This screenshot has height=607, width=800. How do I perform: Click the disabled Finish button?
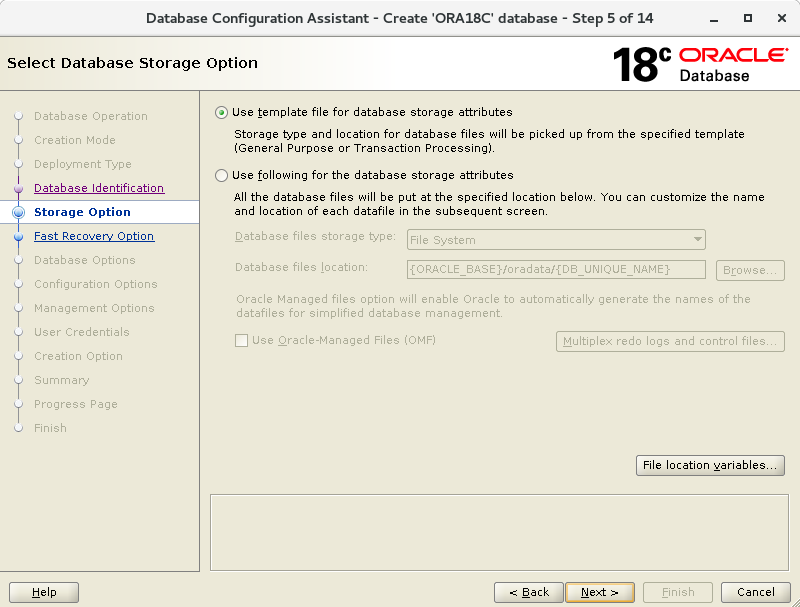(678, 592)
